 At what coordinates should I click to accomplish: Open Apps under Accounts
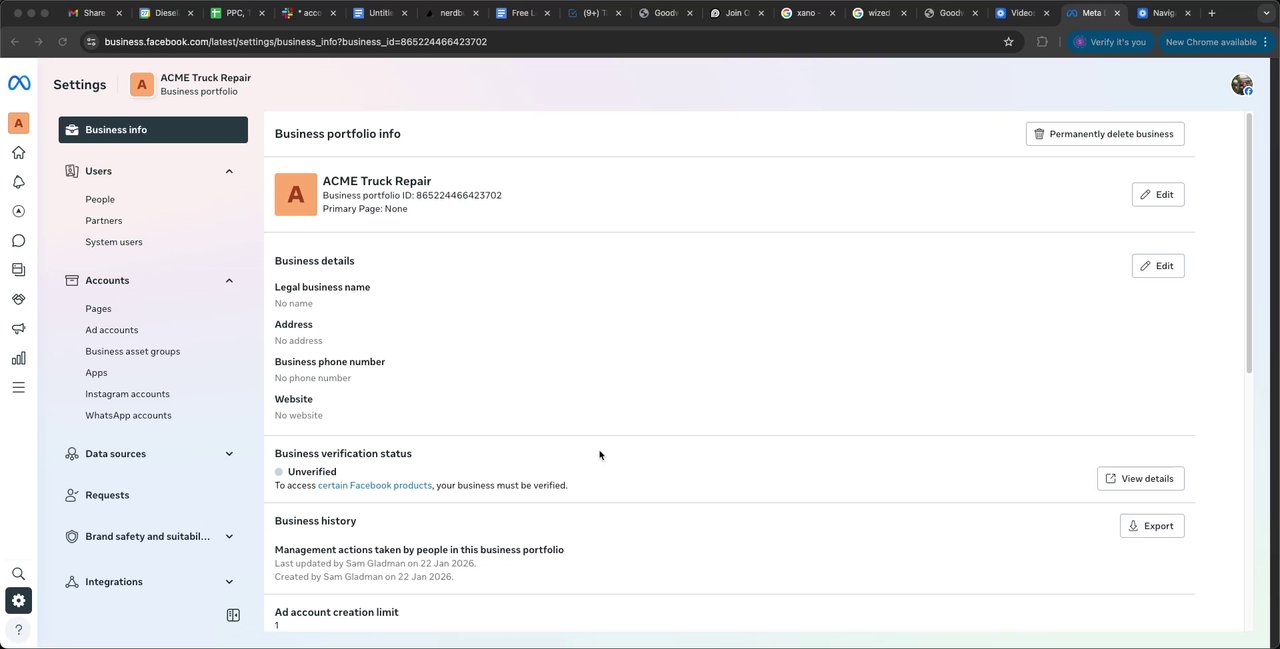[x=96, y=373]
